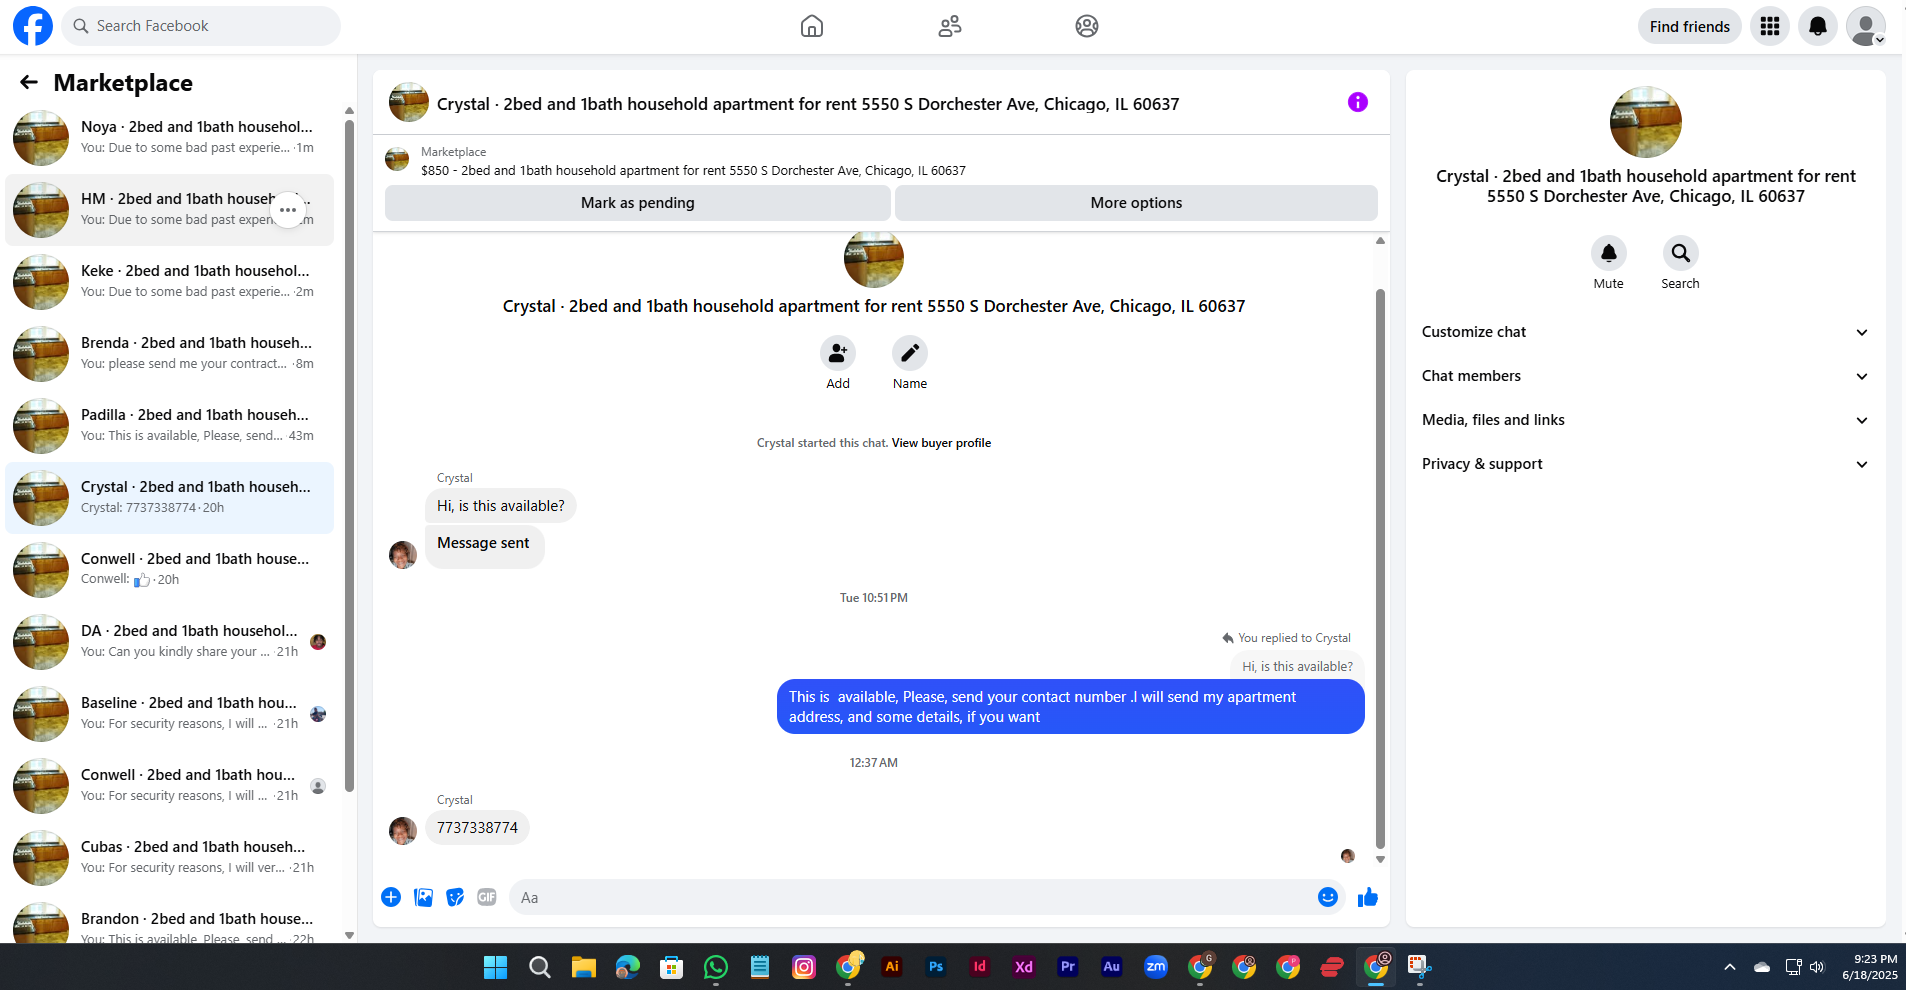Click Mark as pending button
The width and height of the screenshot is (1906, 990).
coord(638,203)
